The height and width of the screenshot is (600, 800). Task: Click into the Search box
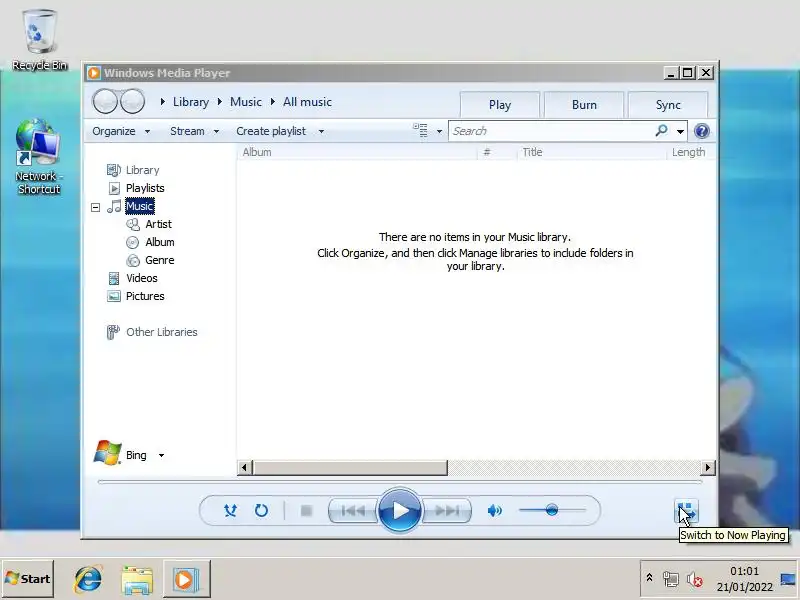tap(551, 131)
